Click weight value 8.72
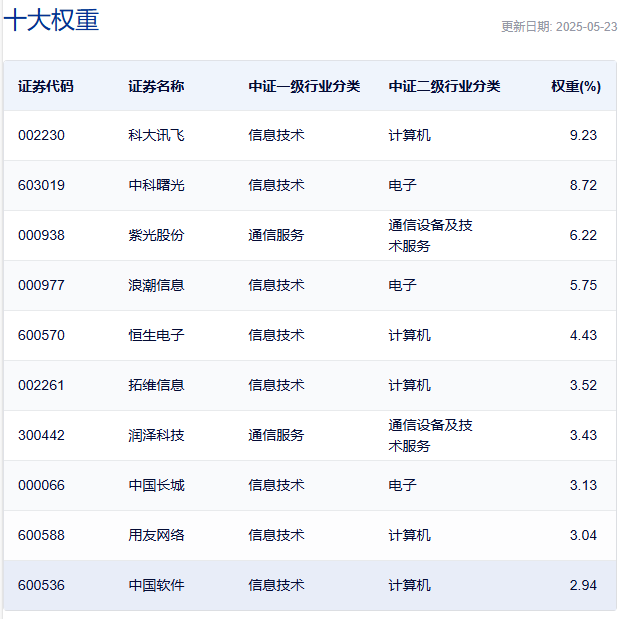The height and width of the screenshot is (619, 622). pos(583,185)
